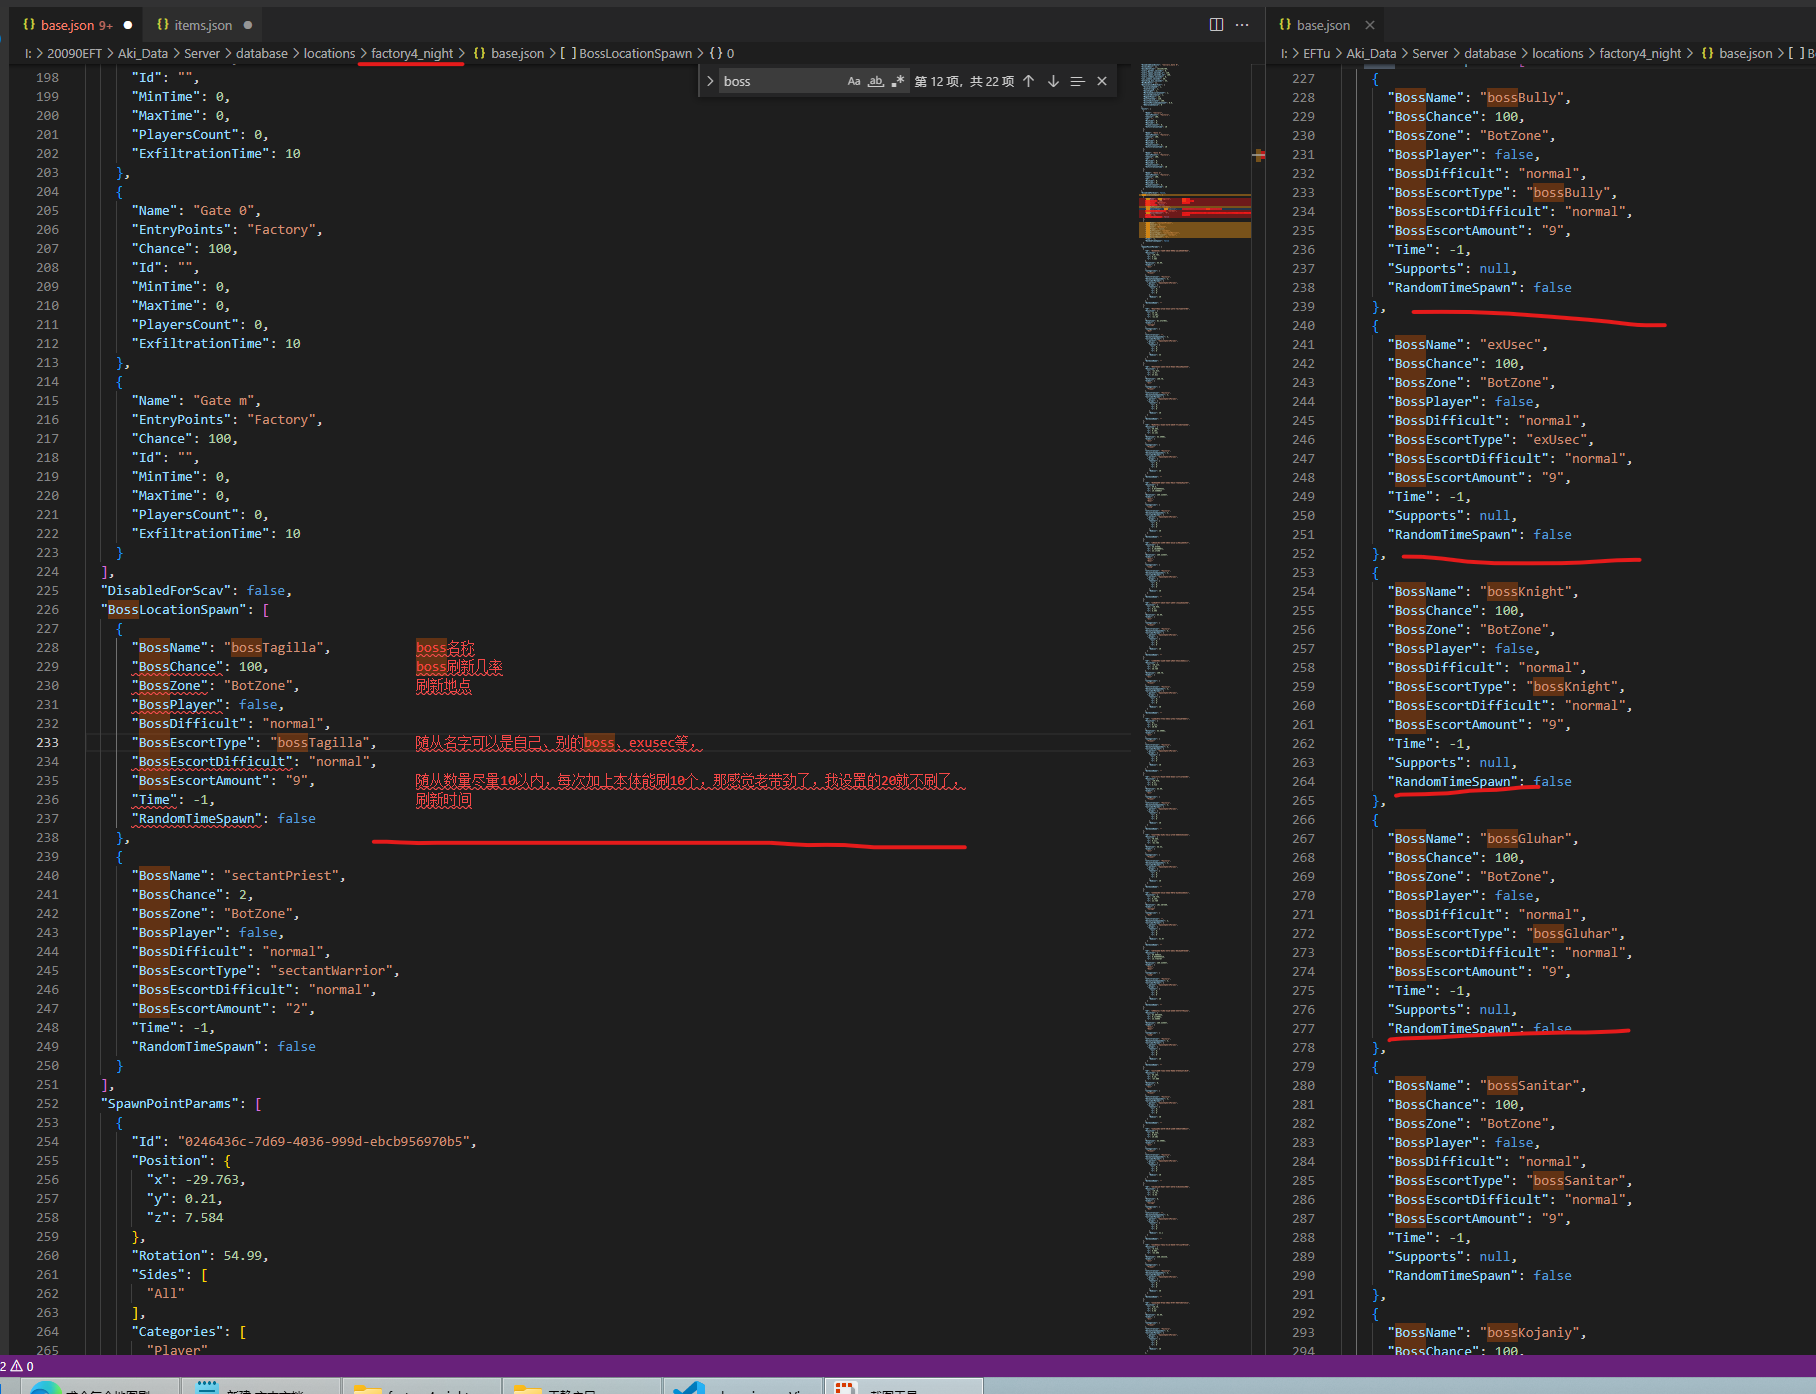Click the locations breadcrumb in left editor
The image size is (1816, 1394).
pos(329,53)
